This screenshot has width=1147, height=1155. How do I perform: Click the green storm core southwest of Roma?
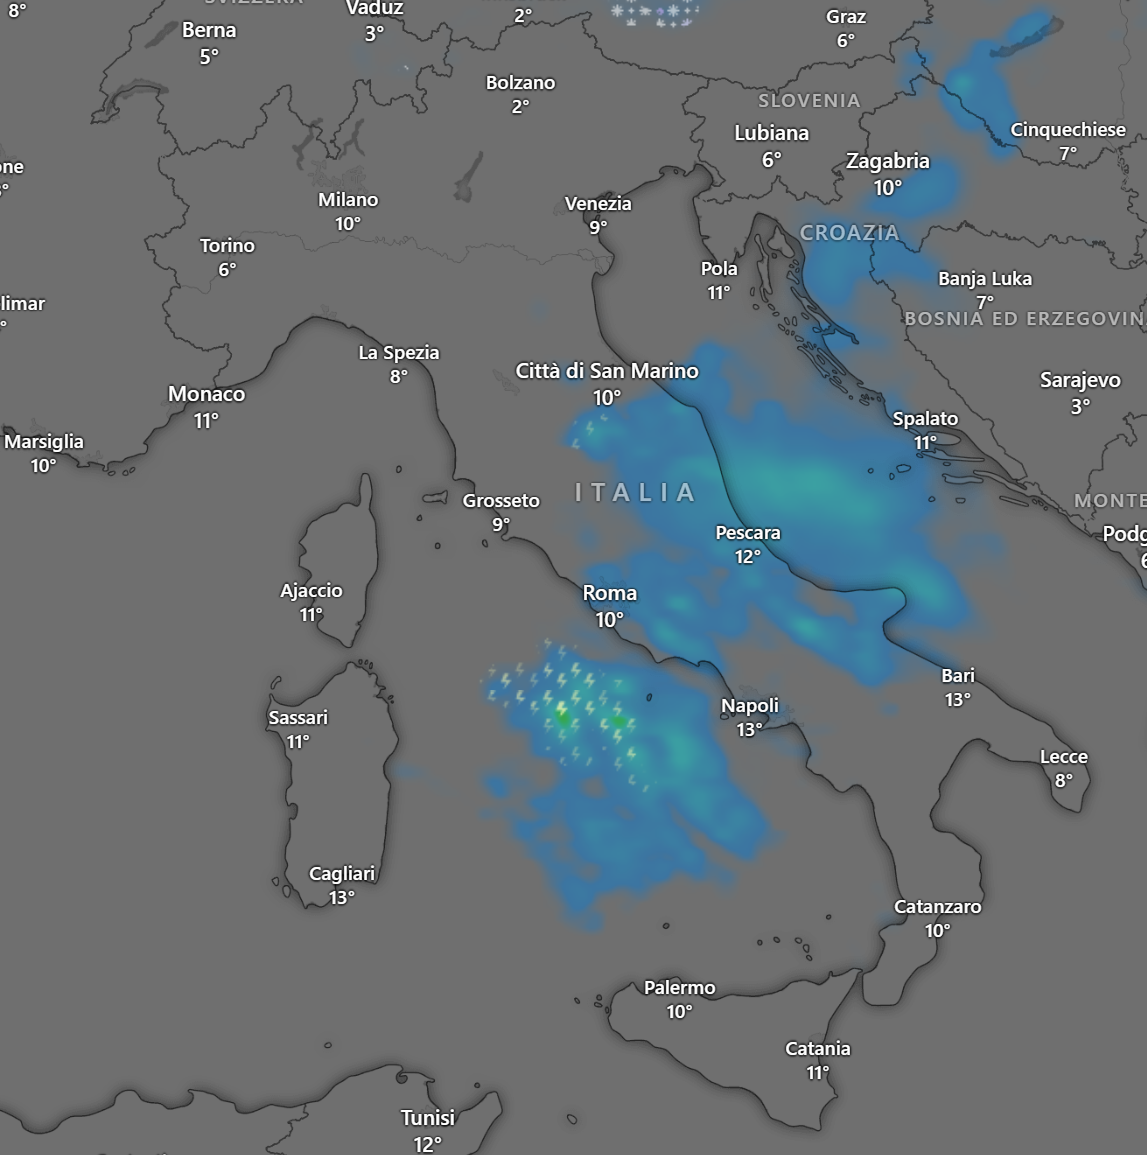pos(563,715)
